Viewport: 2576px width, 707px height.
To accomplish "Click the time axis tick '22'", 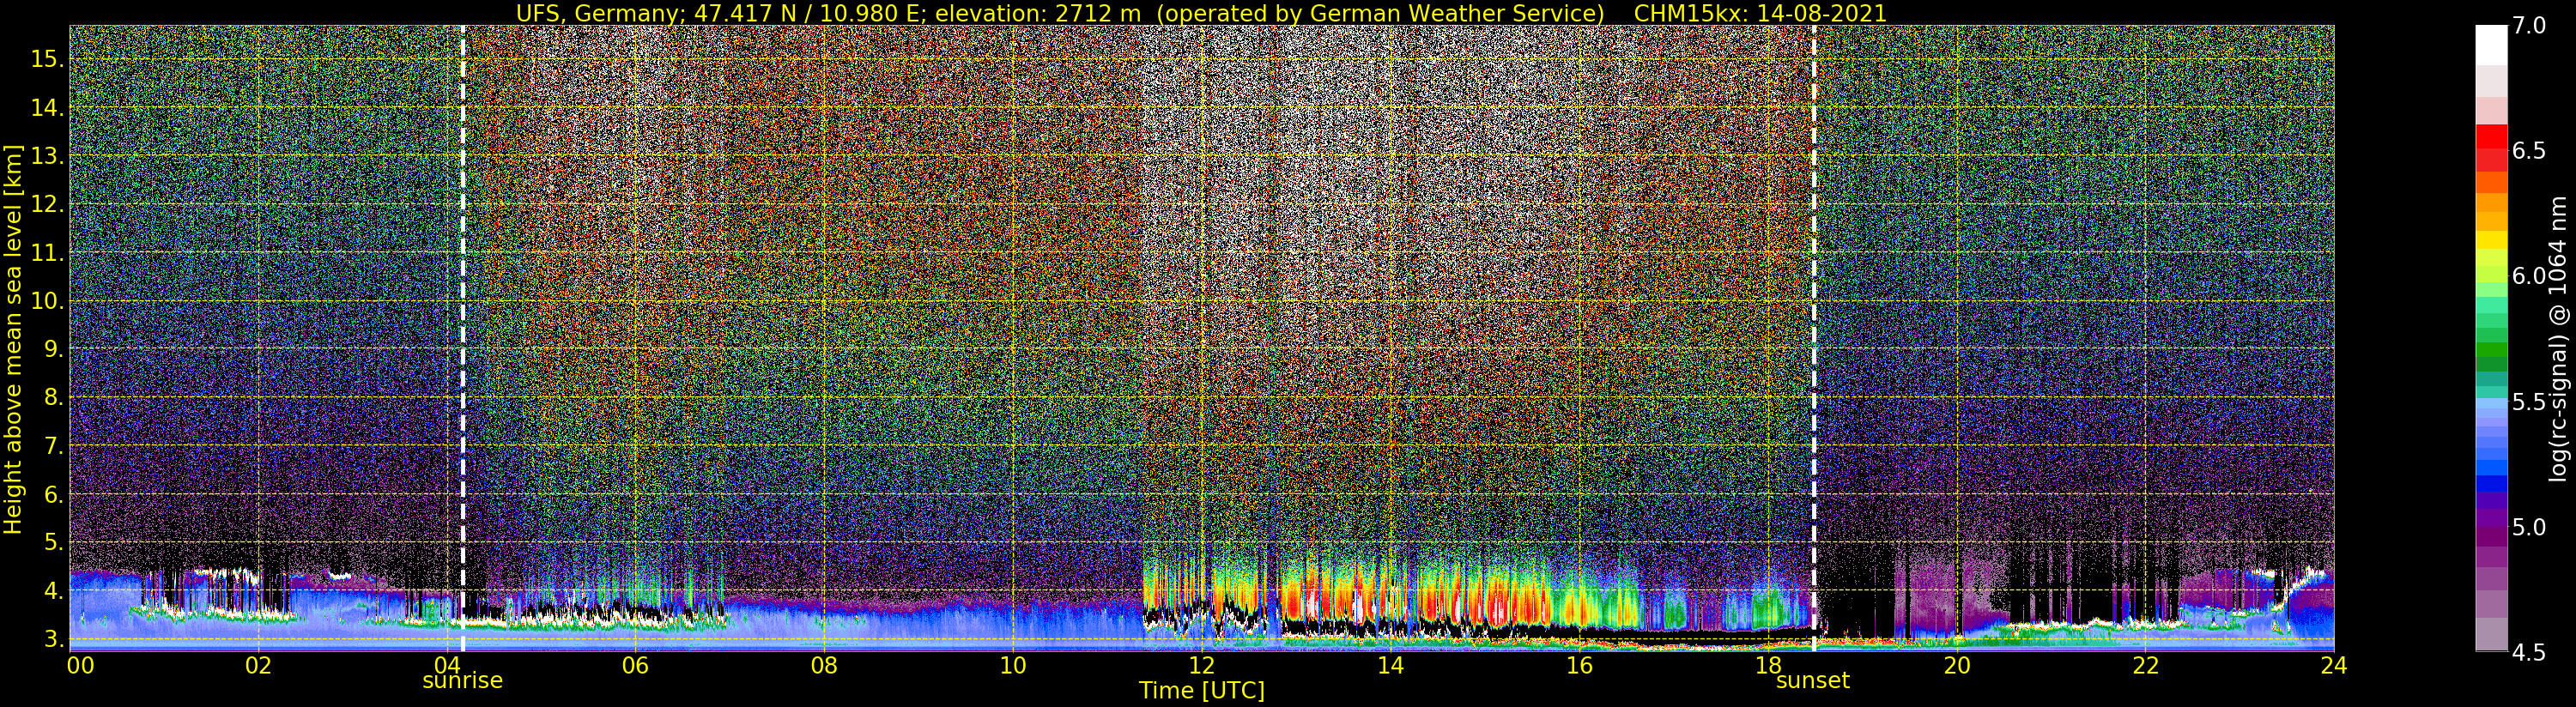I will [x=2145, y=666].
